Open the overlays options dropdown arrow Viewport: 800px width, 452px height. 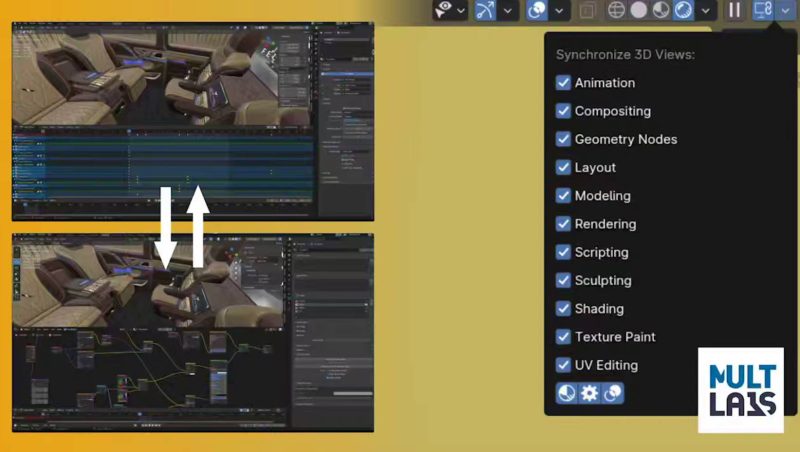pyautogui.click(x=560, y=10)
